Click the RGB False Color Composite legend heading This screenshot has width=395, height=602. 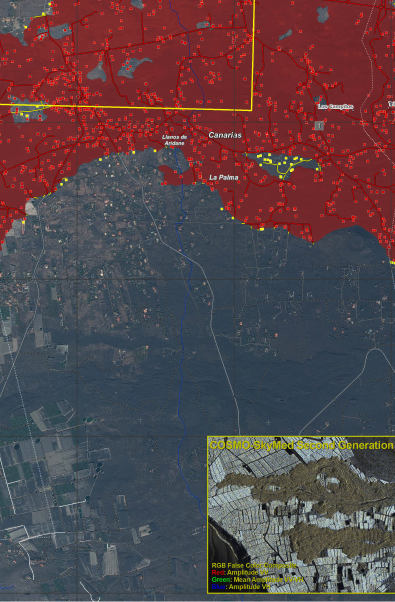[254, 566]
